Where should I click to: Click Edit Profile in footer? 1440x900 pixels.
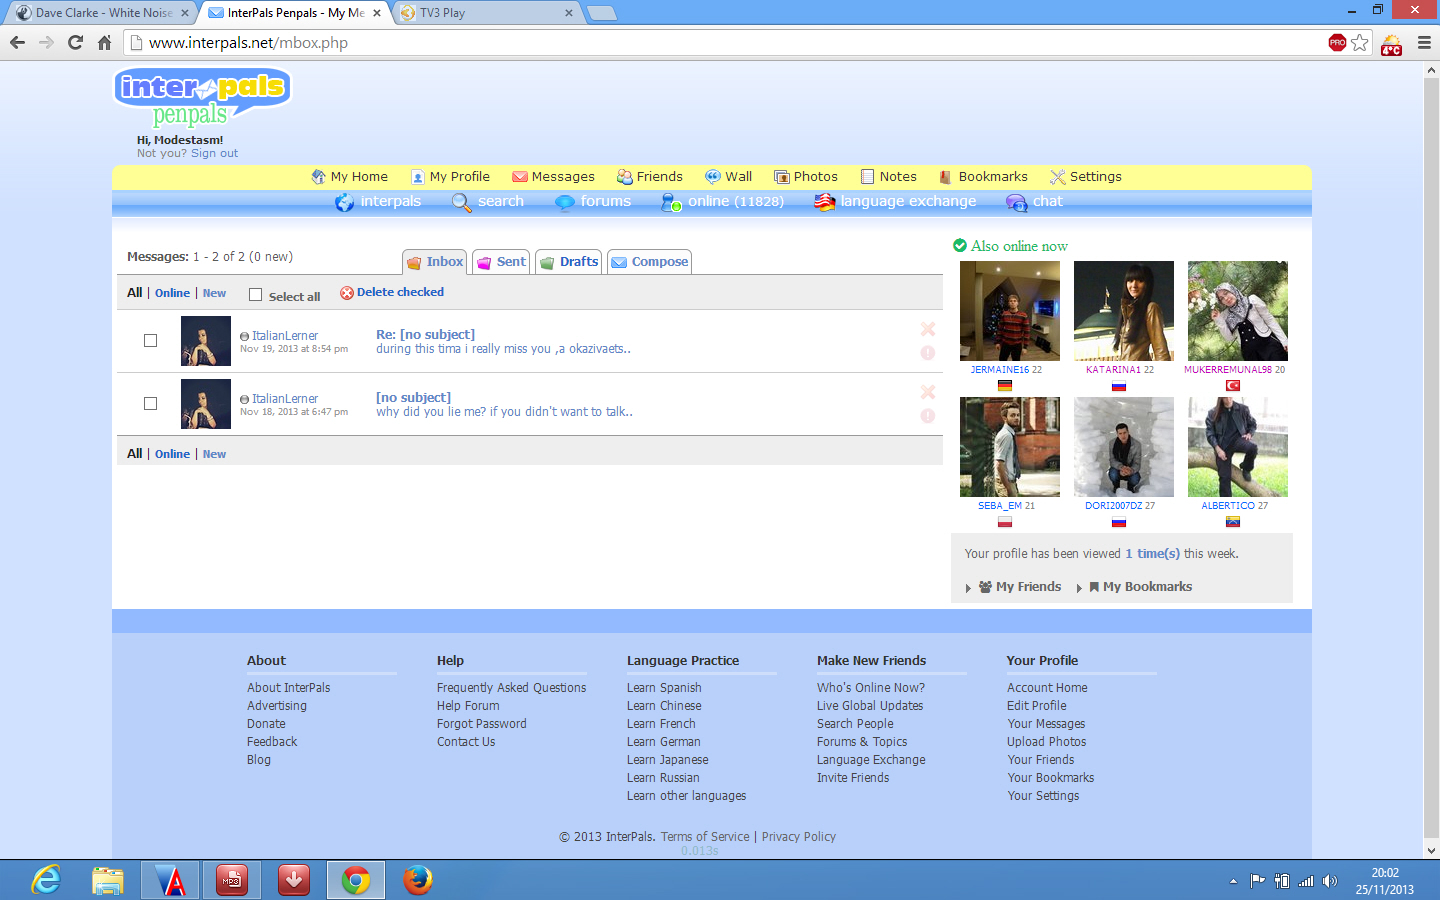pyautogui.click(x=1037, y=706)
